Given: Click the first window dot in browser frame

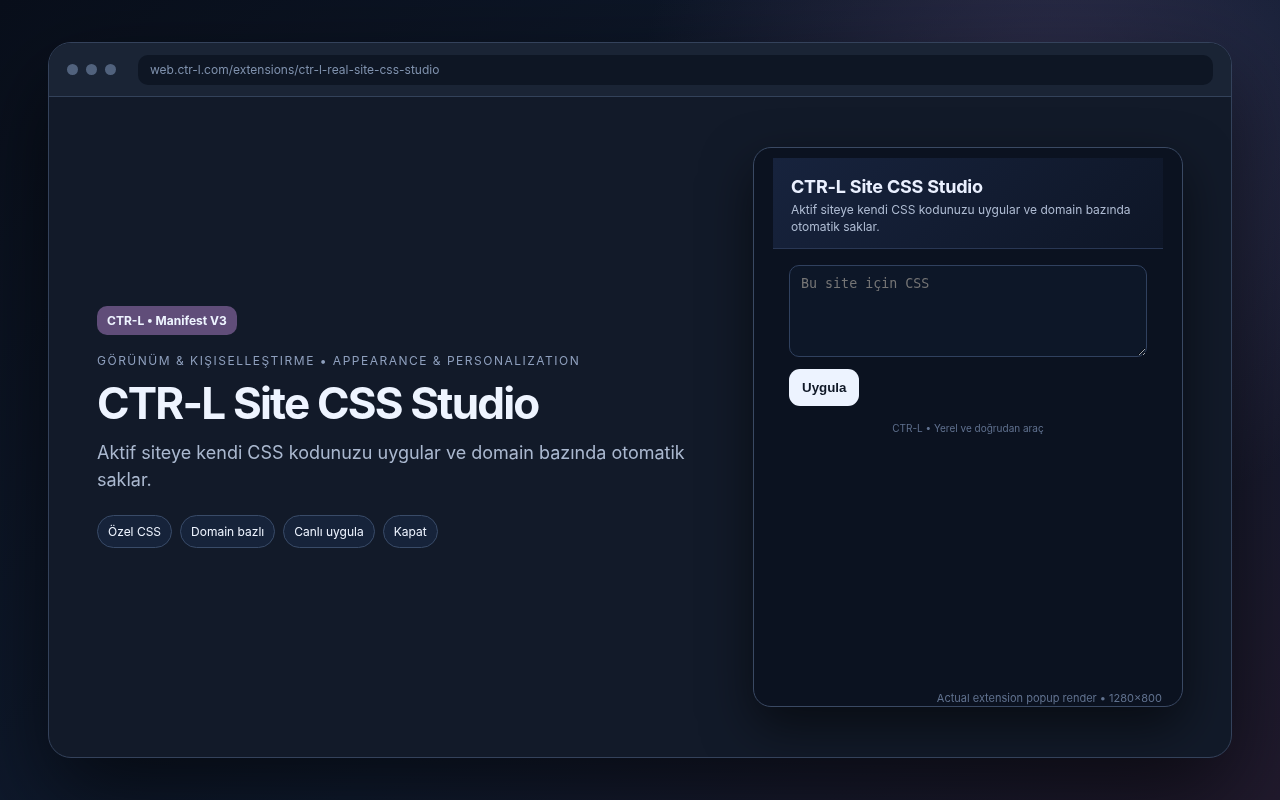Looking at the screenshot, I should click(72, 70).
